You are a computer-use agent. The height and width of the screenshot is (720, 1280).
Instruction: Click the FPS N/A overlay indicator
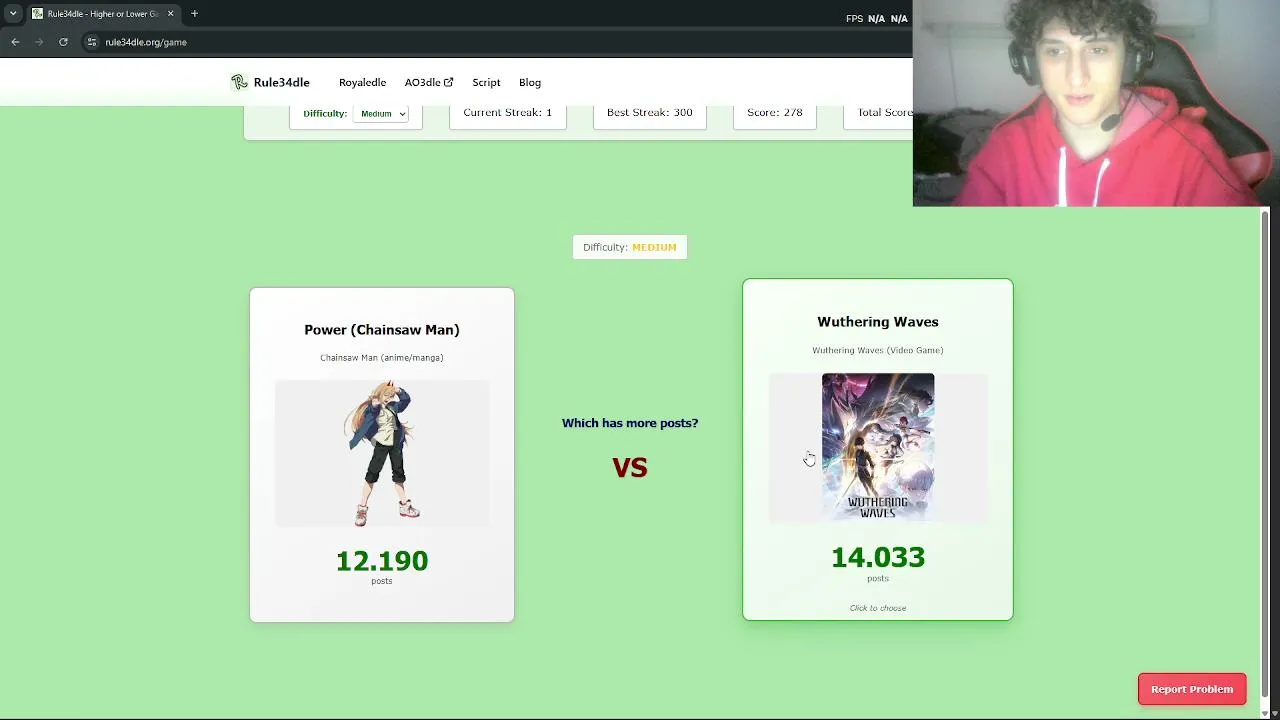(x=877, y=18)
